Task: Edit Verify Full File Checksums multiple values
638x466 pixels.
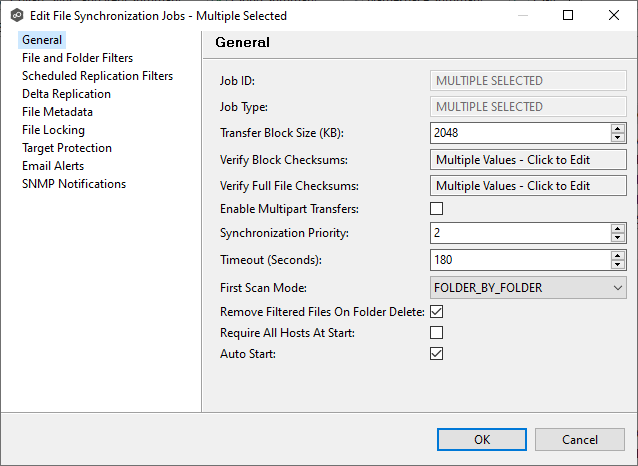Action: coord(527,185)
